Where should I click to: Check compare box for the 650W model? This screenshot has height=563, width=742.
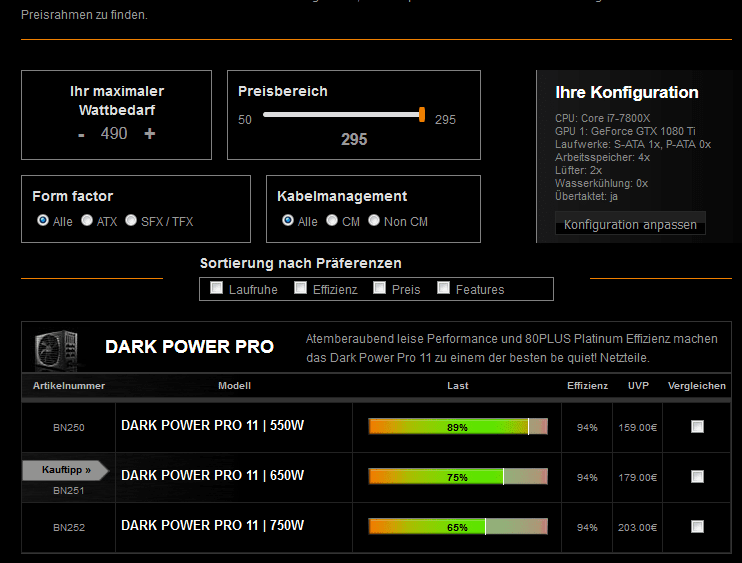698,476
